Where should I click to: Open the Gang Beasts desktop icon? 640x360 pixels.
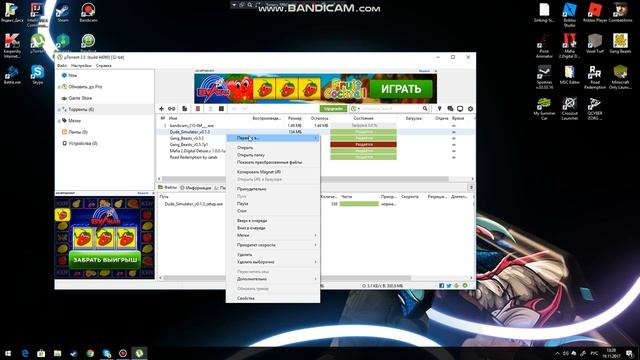pyautogui.click(x=620, y=43)
